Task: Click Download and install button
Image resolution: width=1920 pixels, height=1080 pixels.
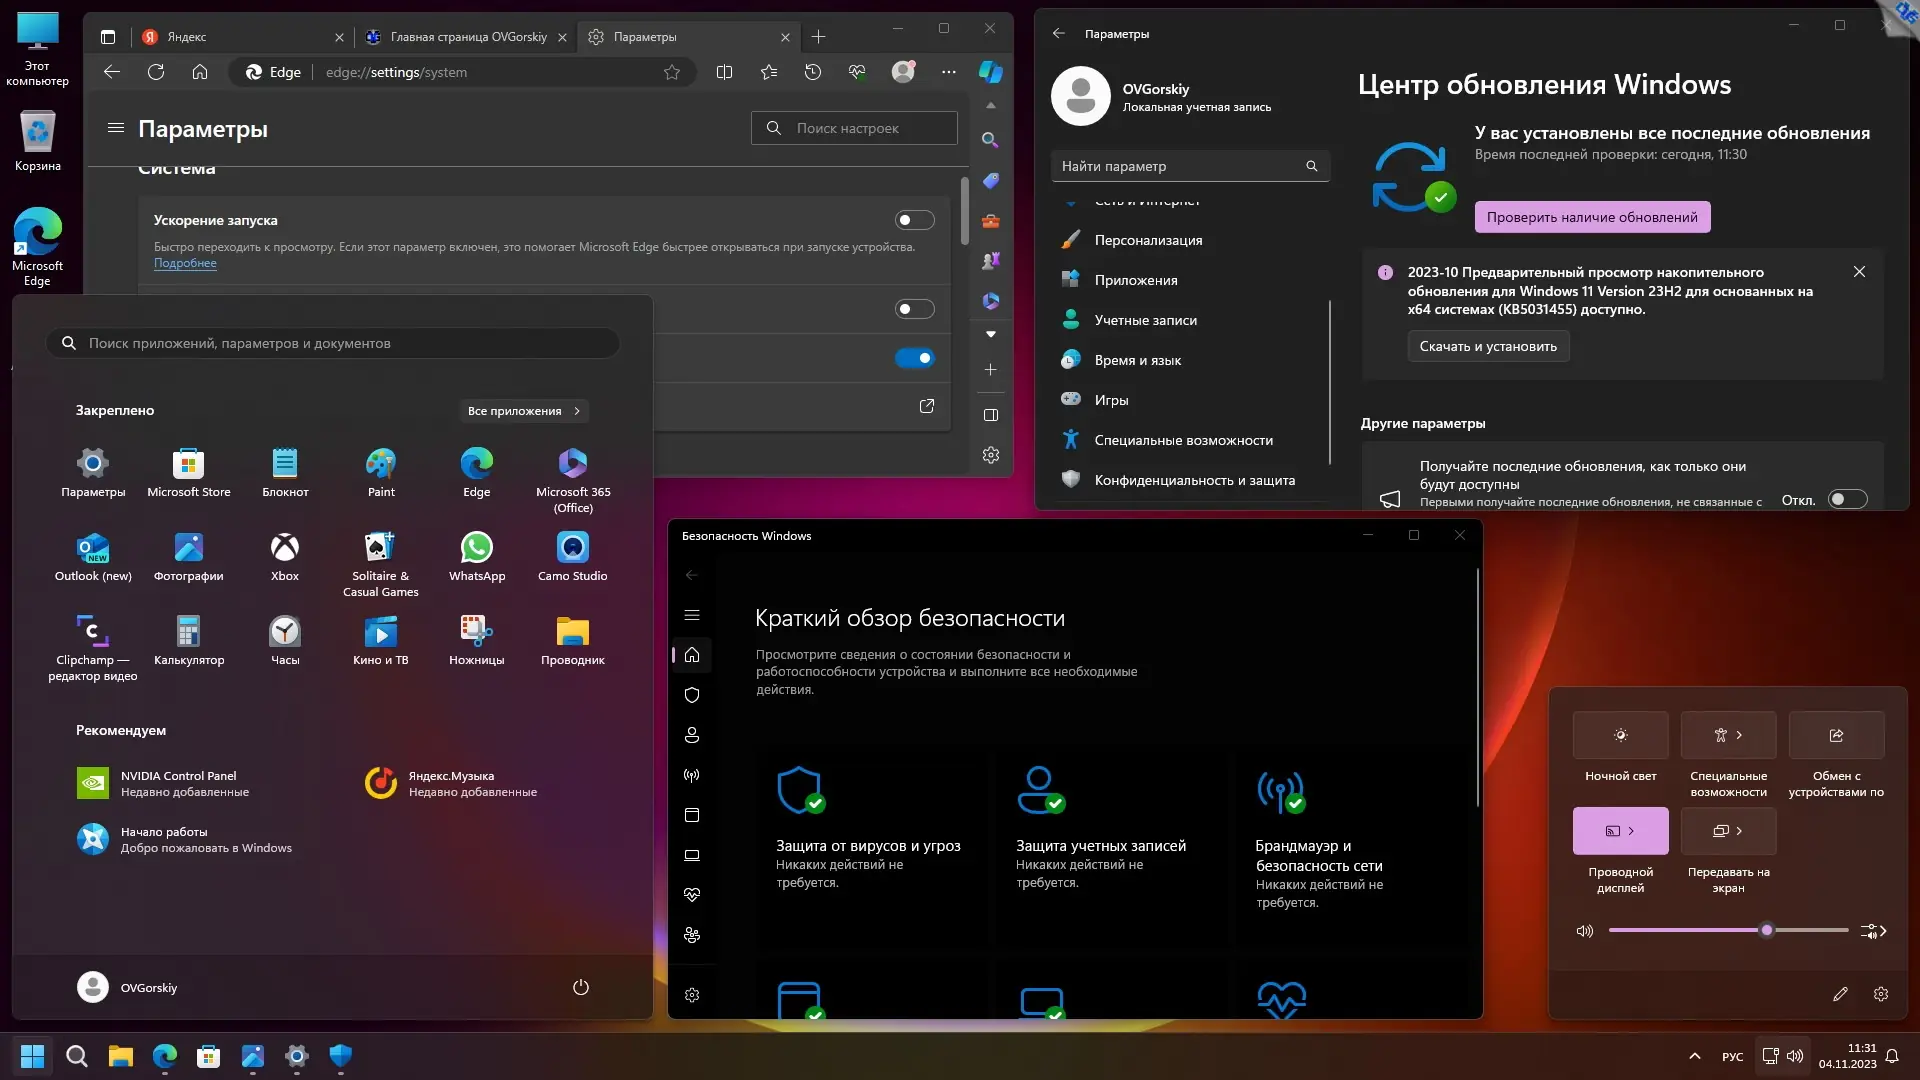Action: click(x=1488, y=347)
